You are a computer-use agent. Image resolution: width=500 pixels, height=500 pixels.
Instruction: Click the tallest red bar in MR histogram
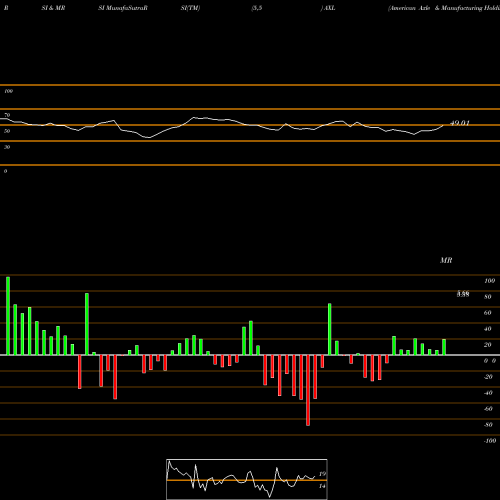click(x=308, y=390)
